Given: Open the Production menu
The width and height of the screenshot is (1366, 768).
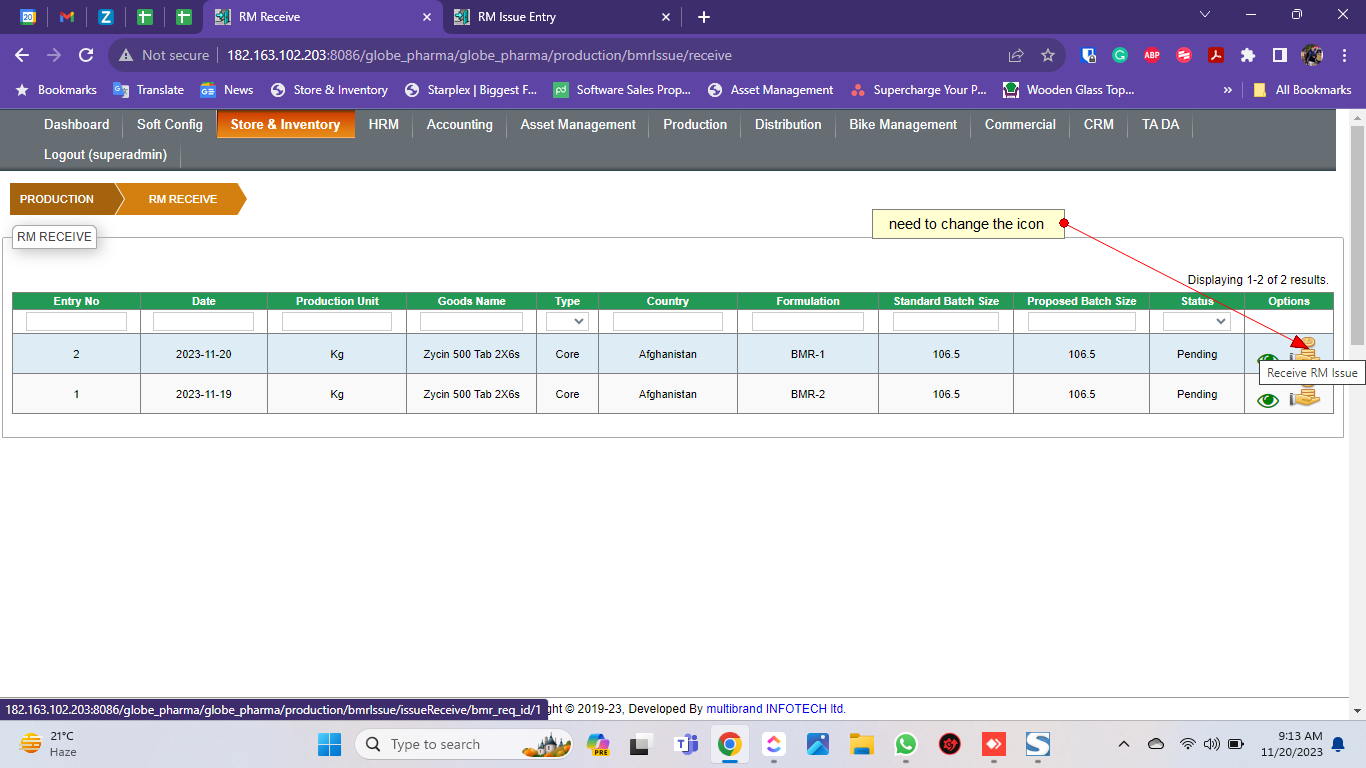Looking at the screenshot, I should 695,125.
